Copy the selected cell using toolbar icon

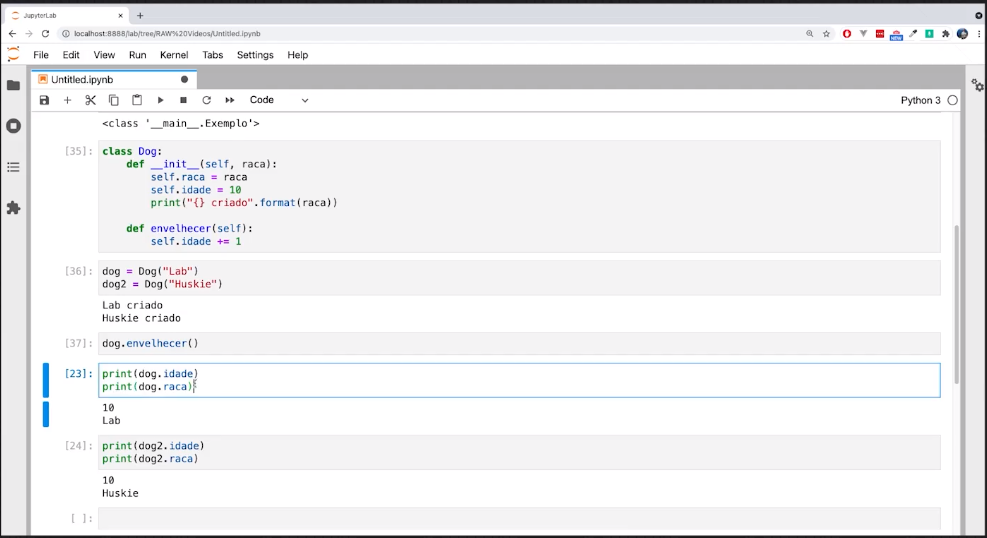pyautogui.click(x=113, y=100)
